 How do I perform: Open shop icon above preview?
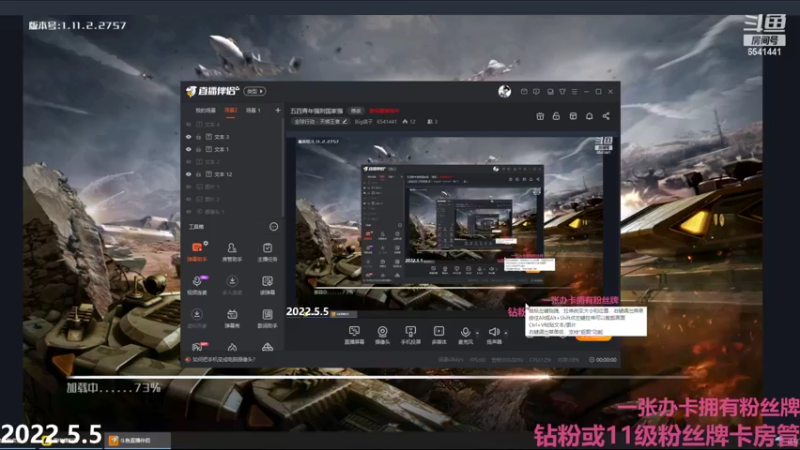click(573, 116)
